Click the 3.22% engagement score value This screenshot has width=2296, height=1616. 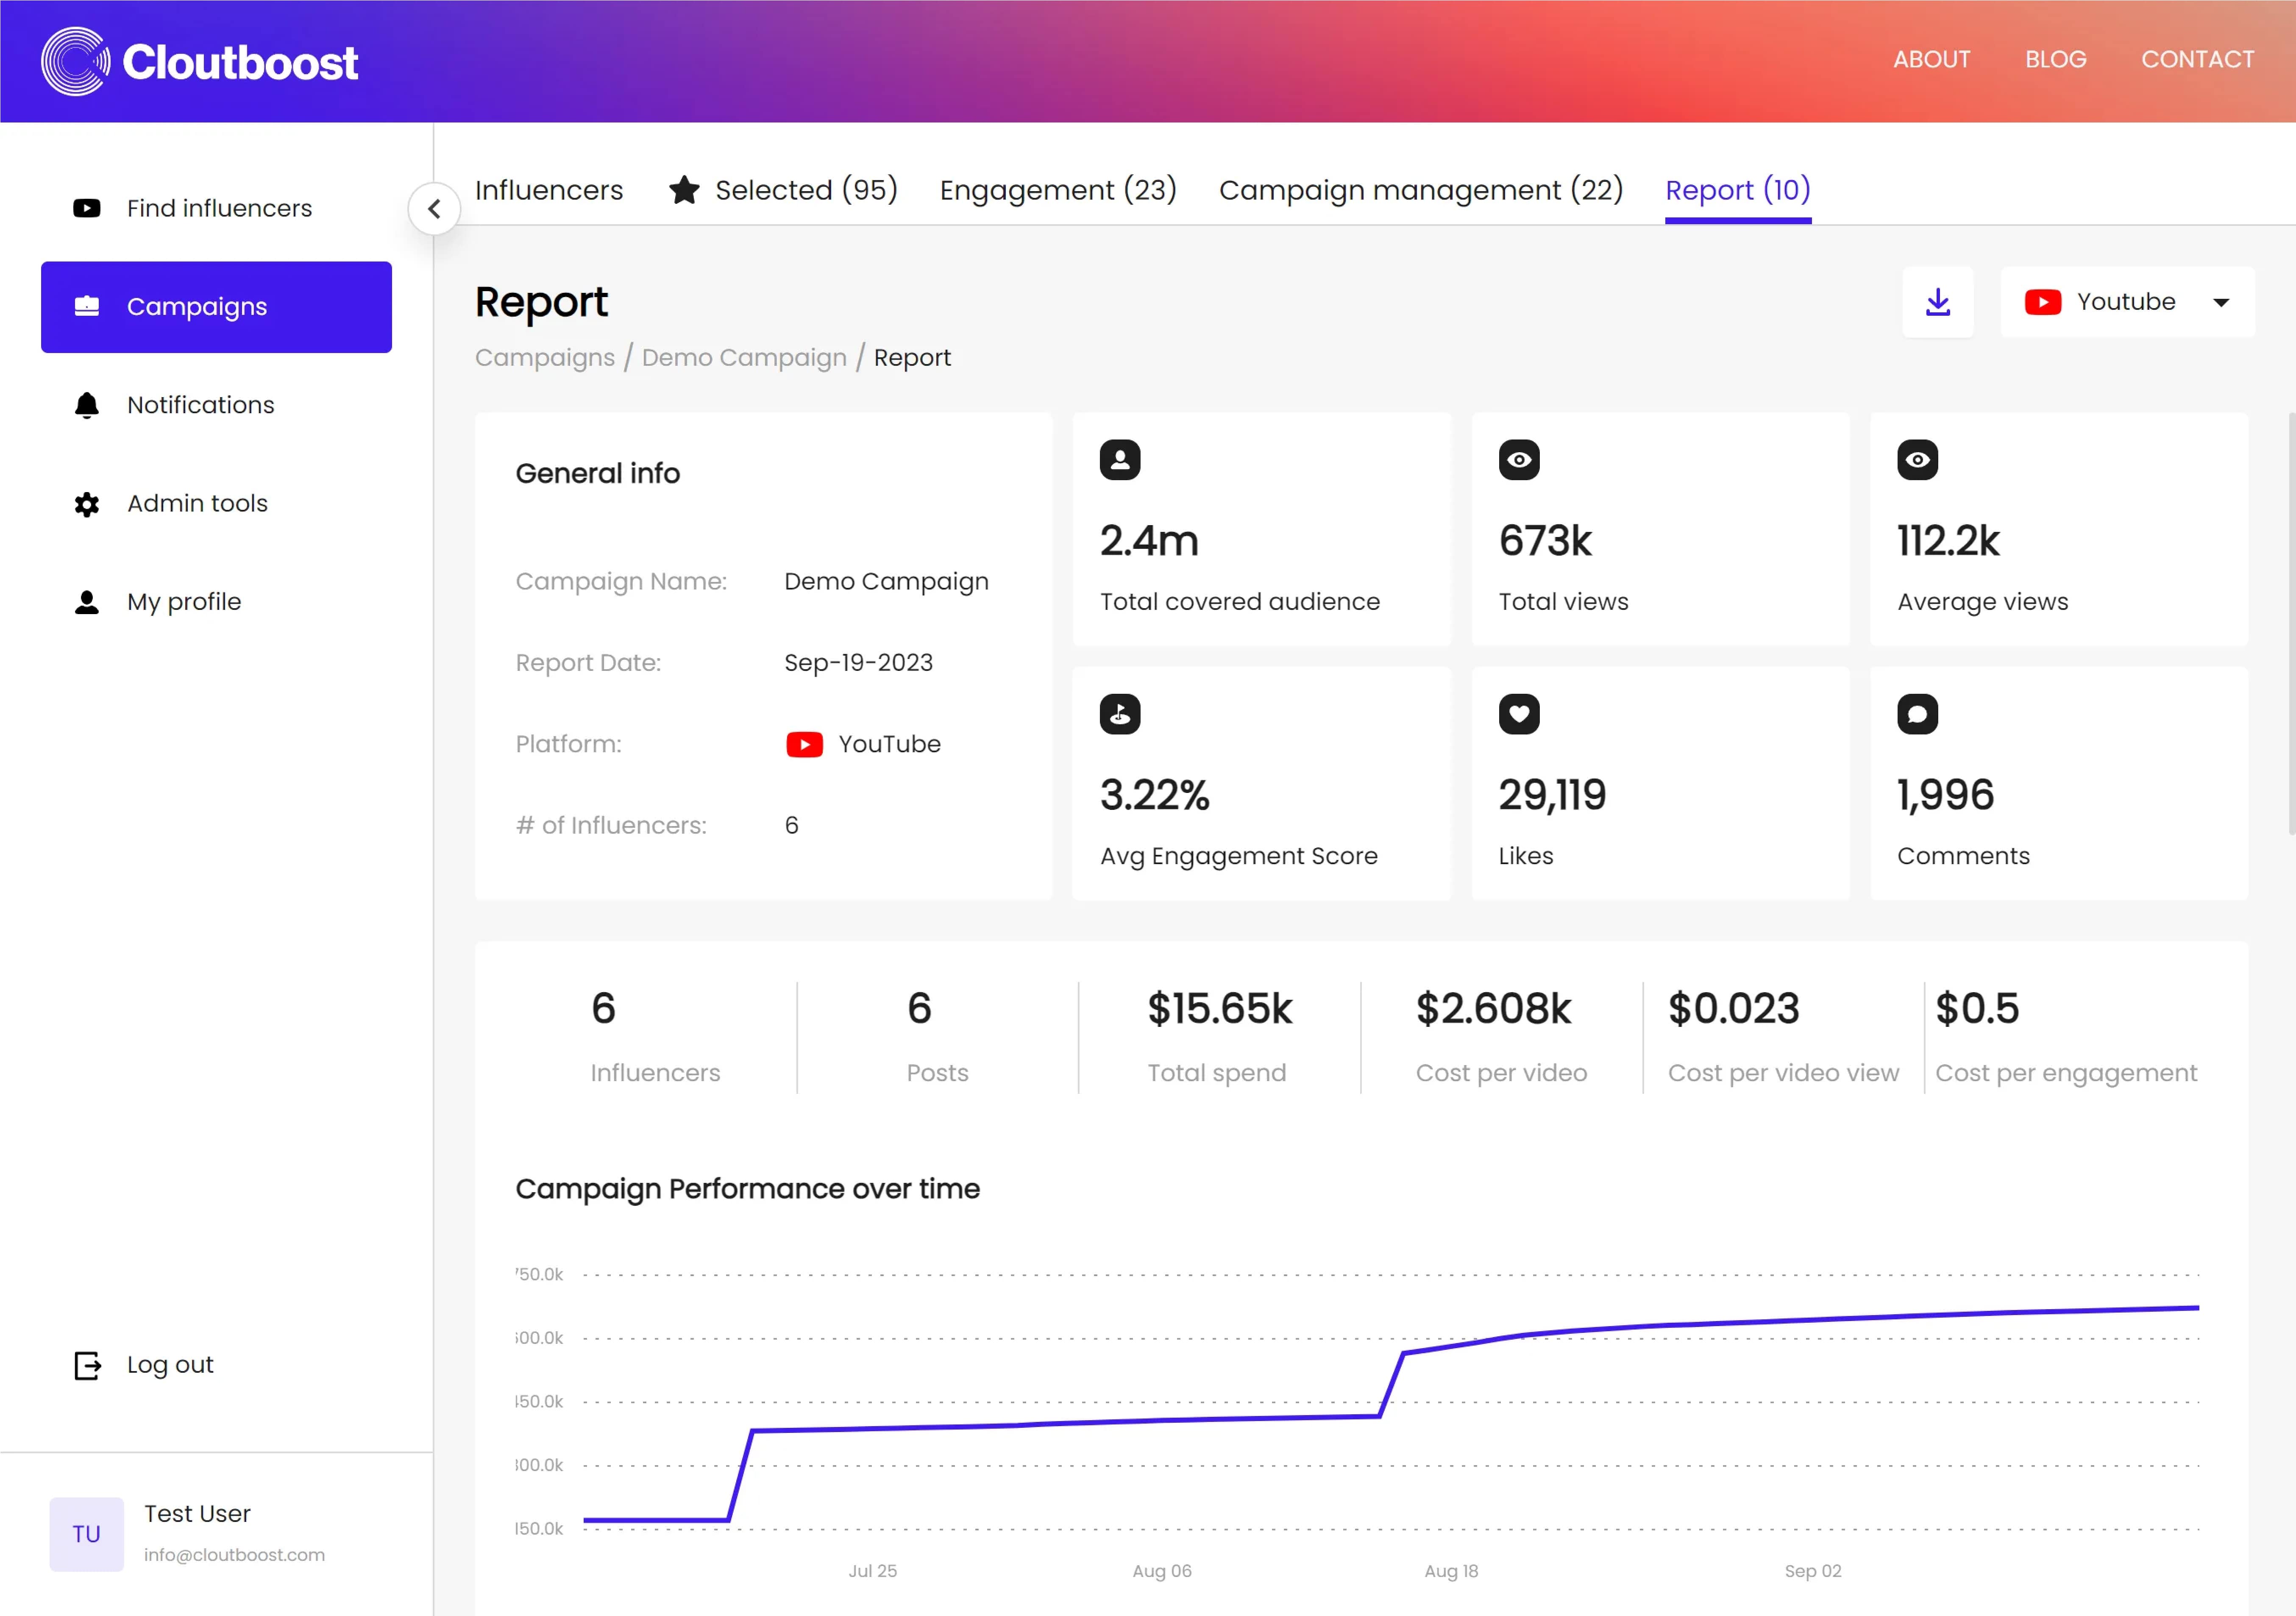1155,795
